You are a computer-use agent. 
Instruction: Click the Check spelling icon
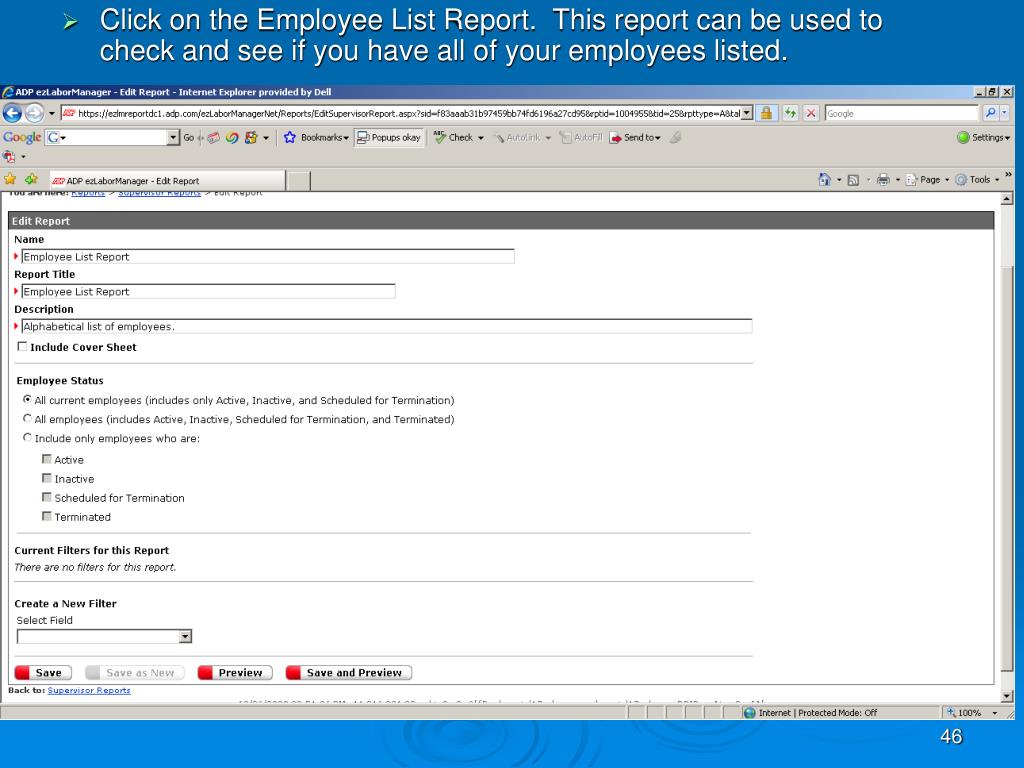[440, 137]
